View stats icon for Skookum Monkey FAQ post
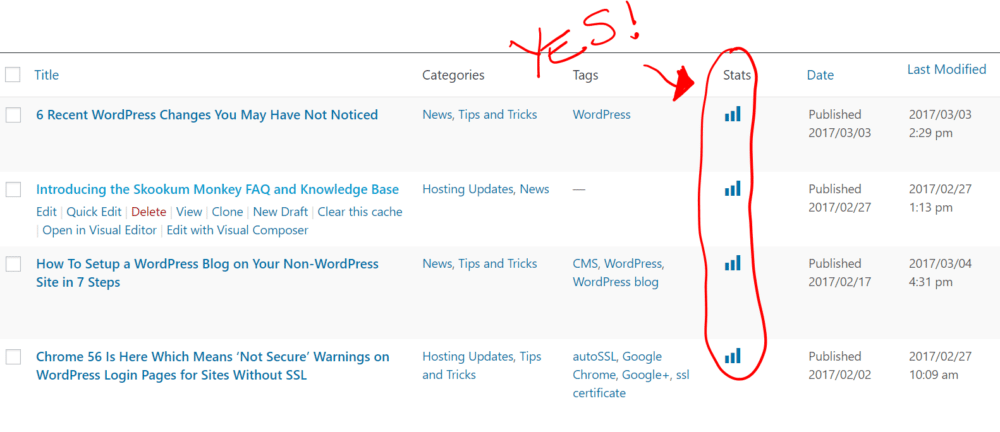Screen dimensions: 1000x432 pyautogui.click(x=732, y=188)
